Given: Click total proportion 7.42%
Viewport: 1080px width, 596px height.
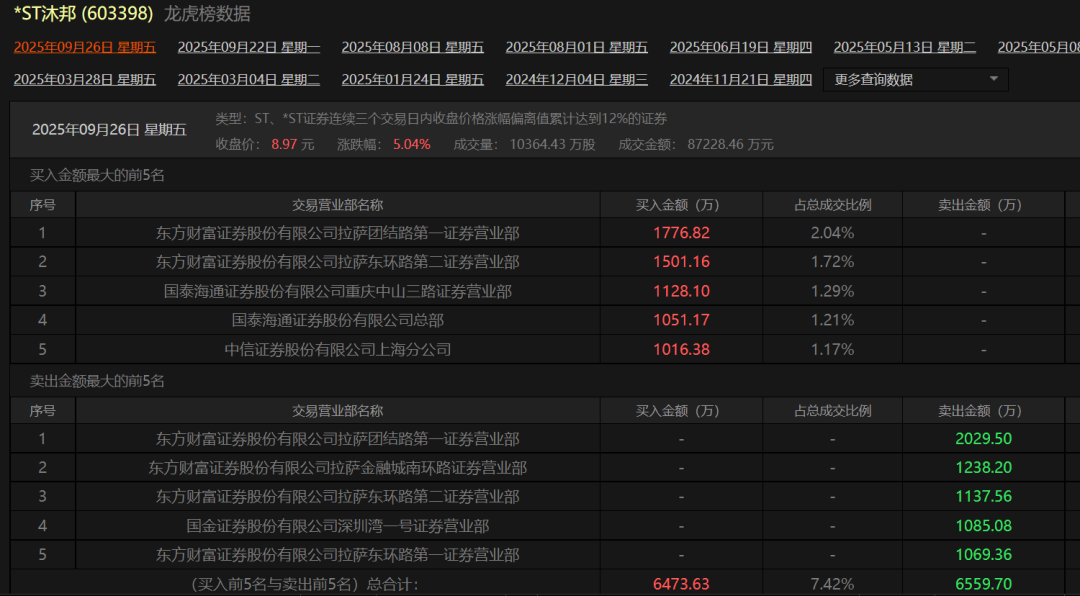Looking at the screenshot, I should 833,584.
